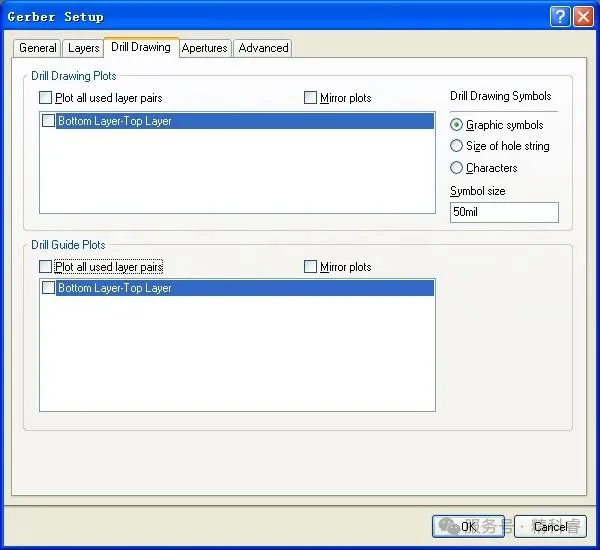Show the Advanced tab
This screenshot has width=600, height=550.
click(x=263, y=48)
